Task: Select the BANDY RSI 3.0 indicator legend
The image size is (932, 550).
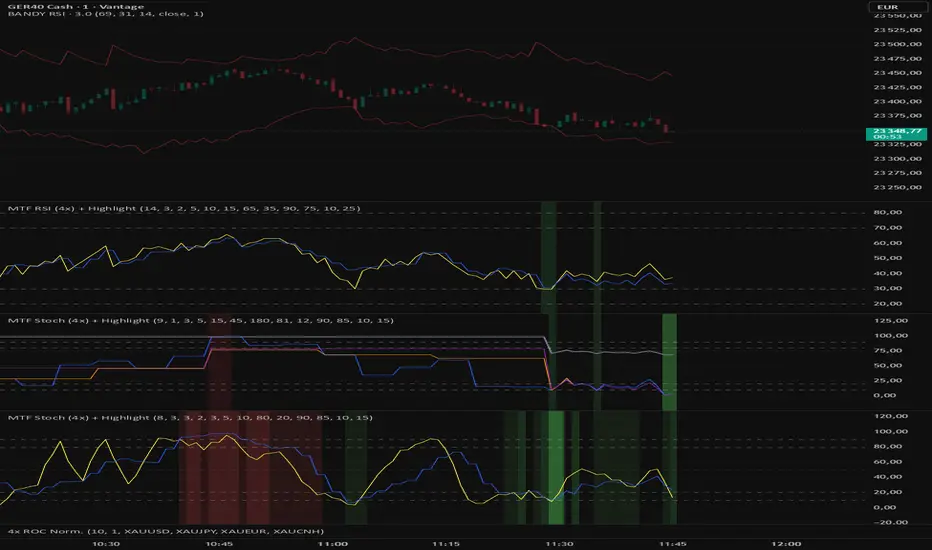Action: coord(105,14)
